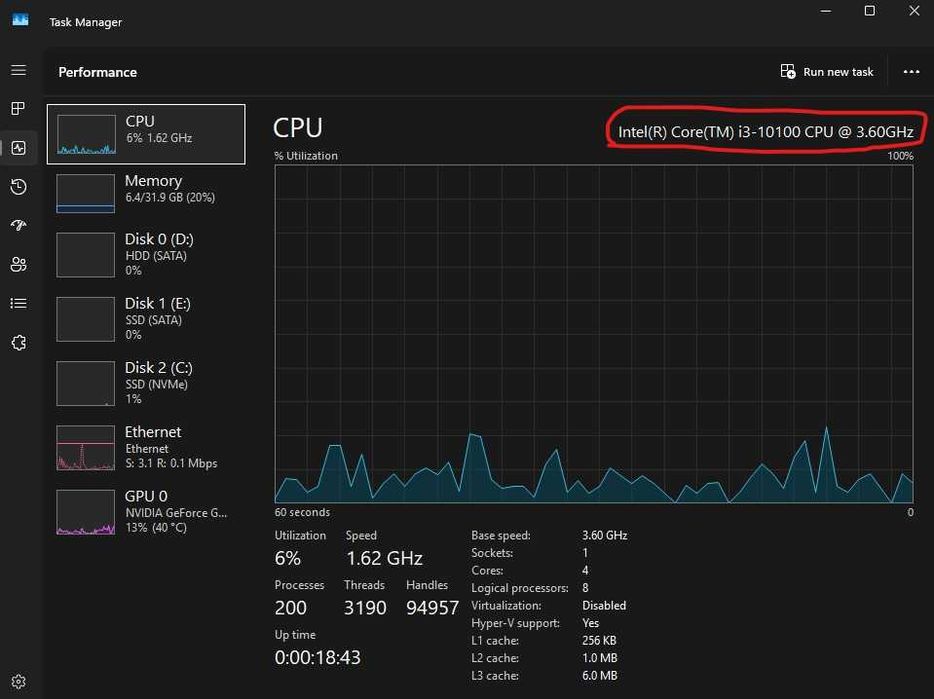Open the hamburger navigation menu
The width and height of the screenshot is (934, 699).
click(18, 70)
